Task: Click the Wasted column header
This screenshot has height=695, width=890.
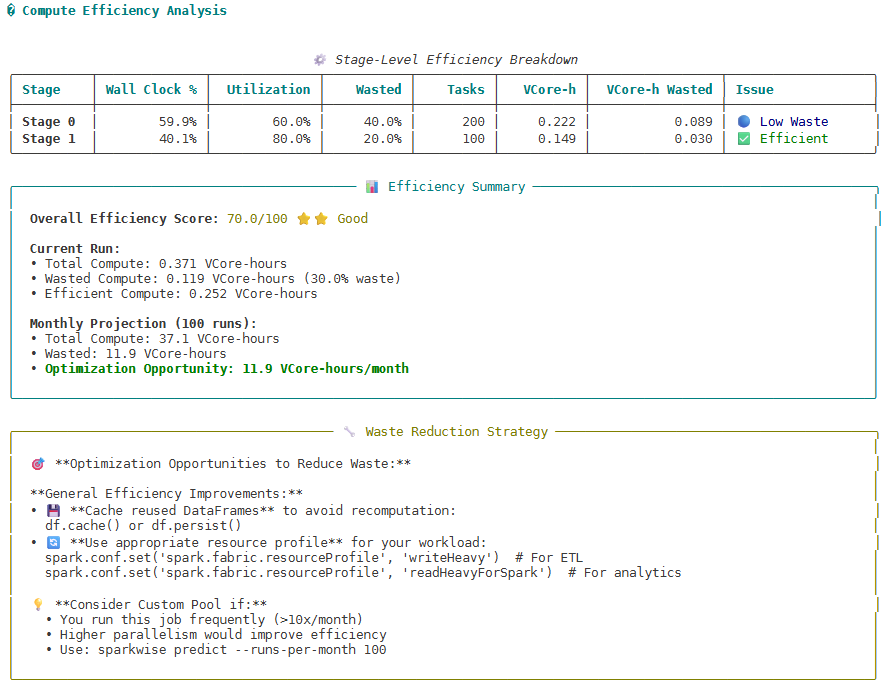Action: pyautogui.click(x=379, y=90)
